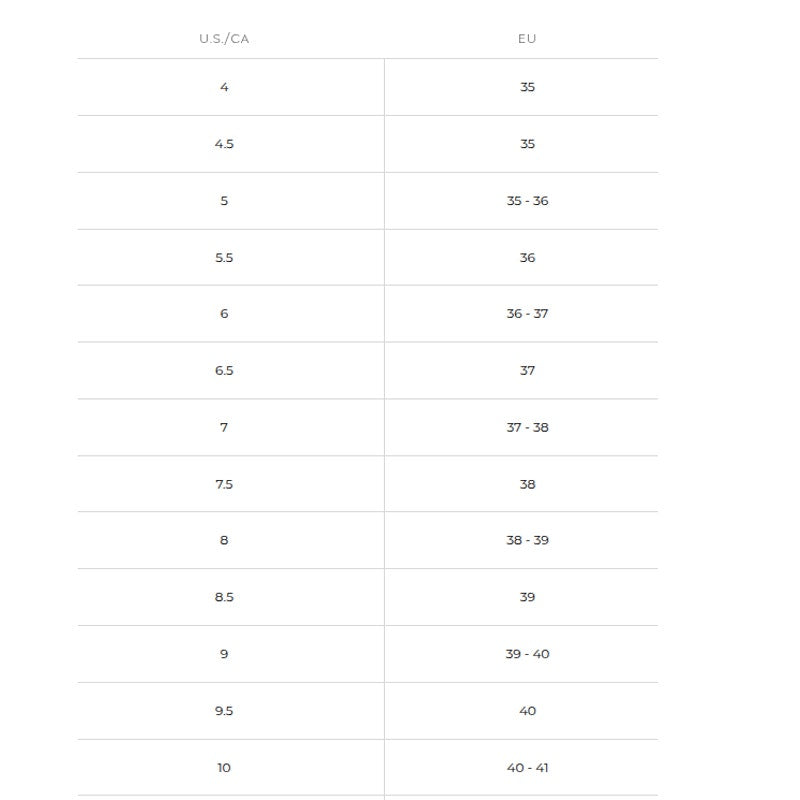Select US size 6.5 cell
Viewport: 800px width, 800px height.
pos(224,371)
